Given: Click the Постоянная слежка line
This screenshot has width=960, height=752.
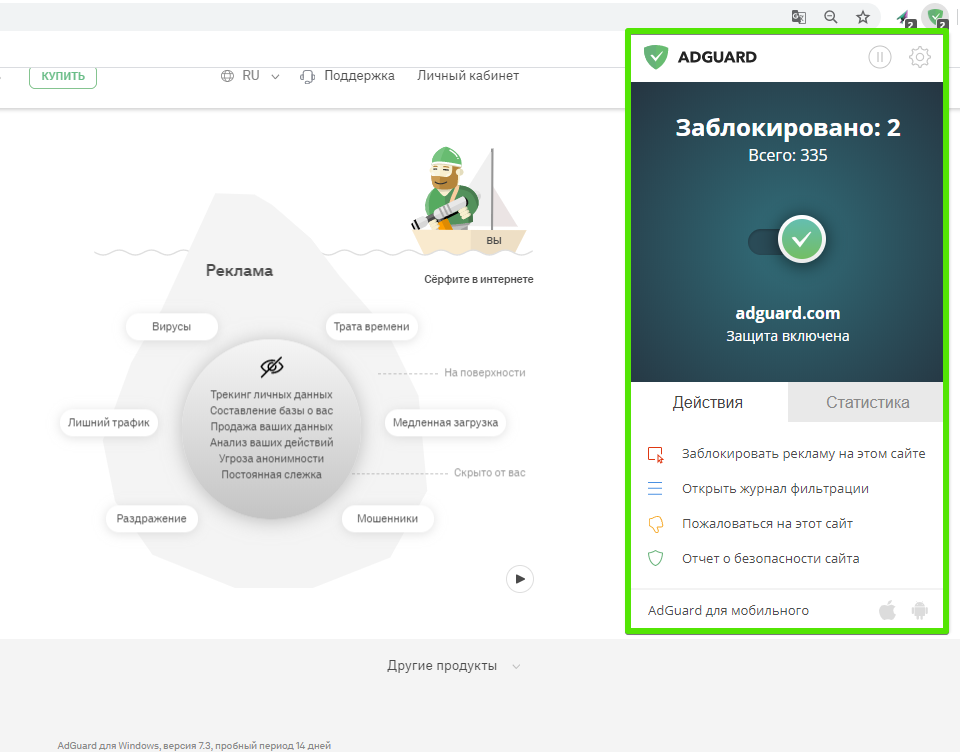Looking at the screenshot, I should point(272,475).
